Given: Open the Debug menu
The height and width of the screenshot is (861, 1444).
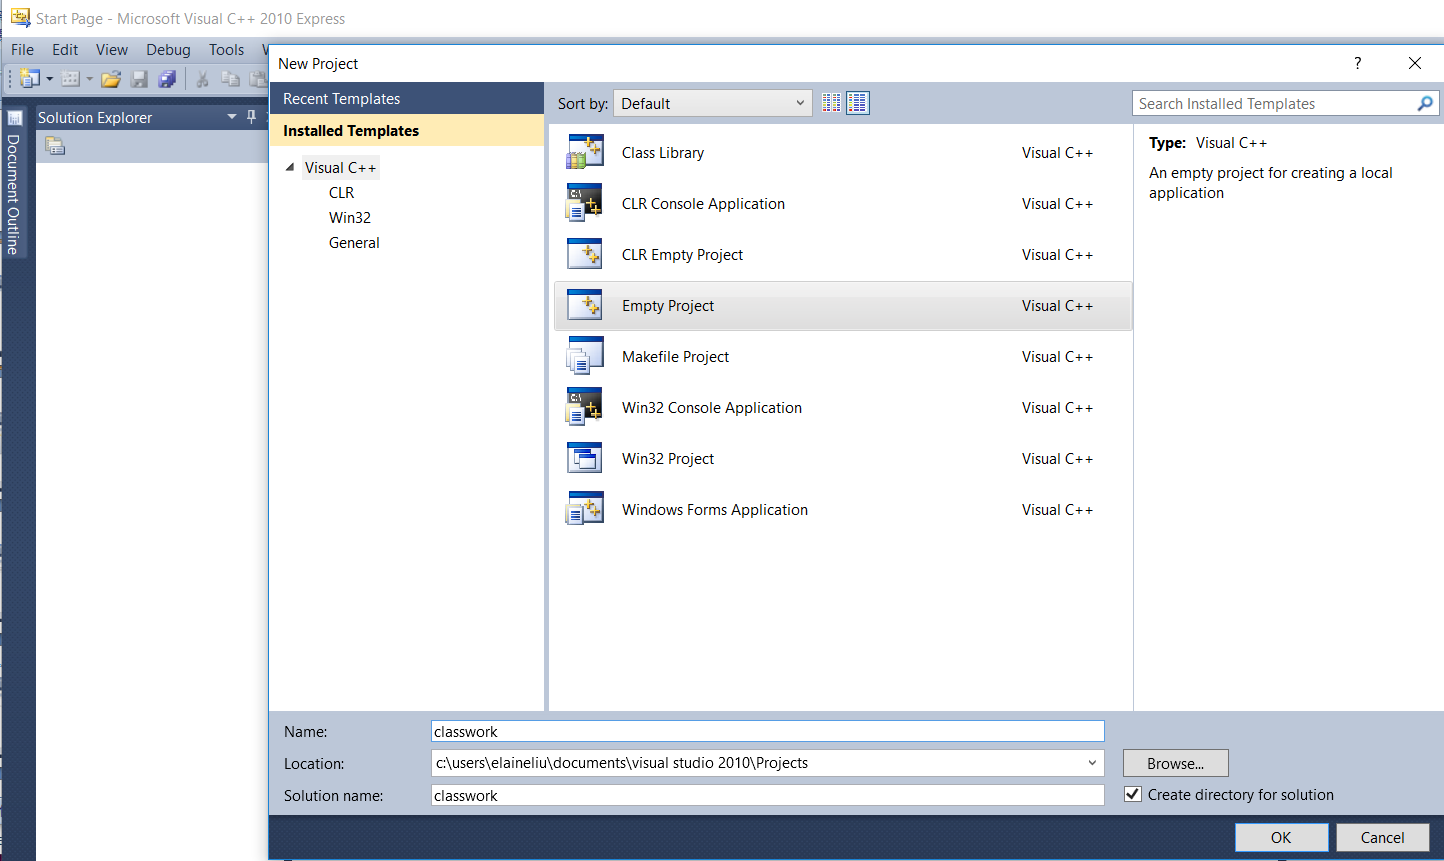Looking at the screenshot, I should pos(168,49).
